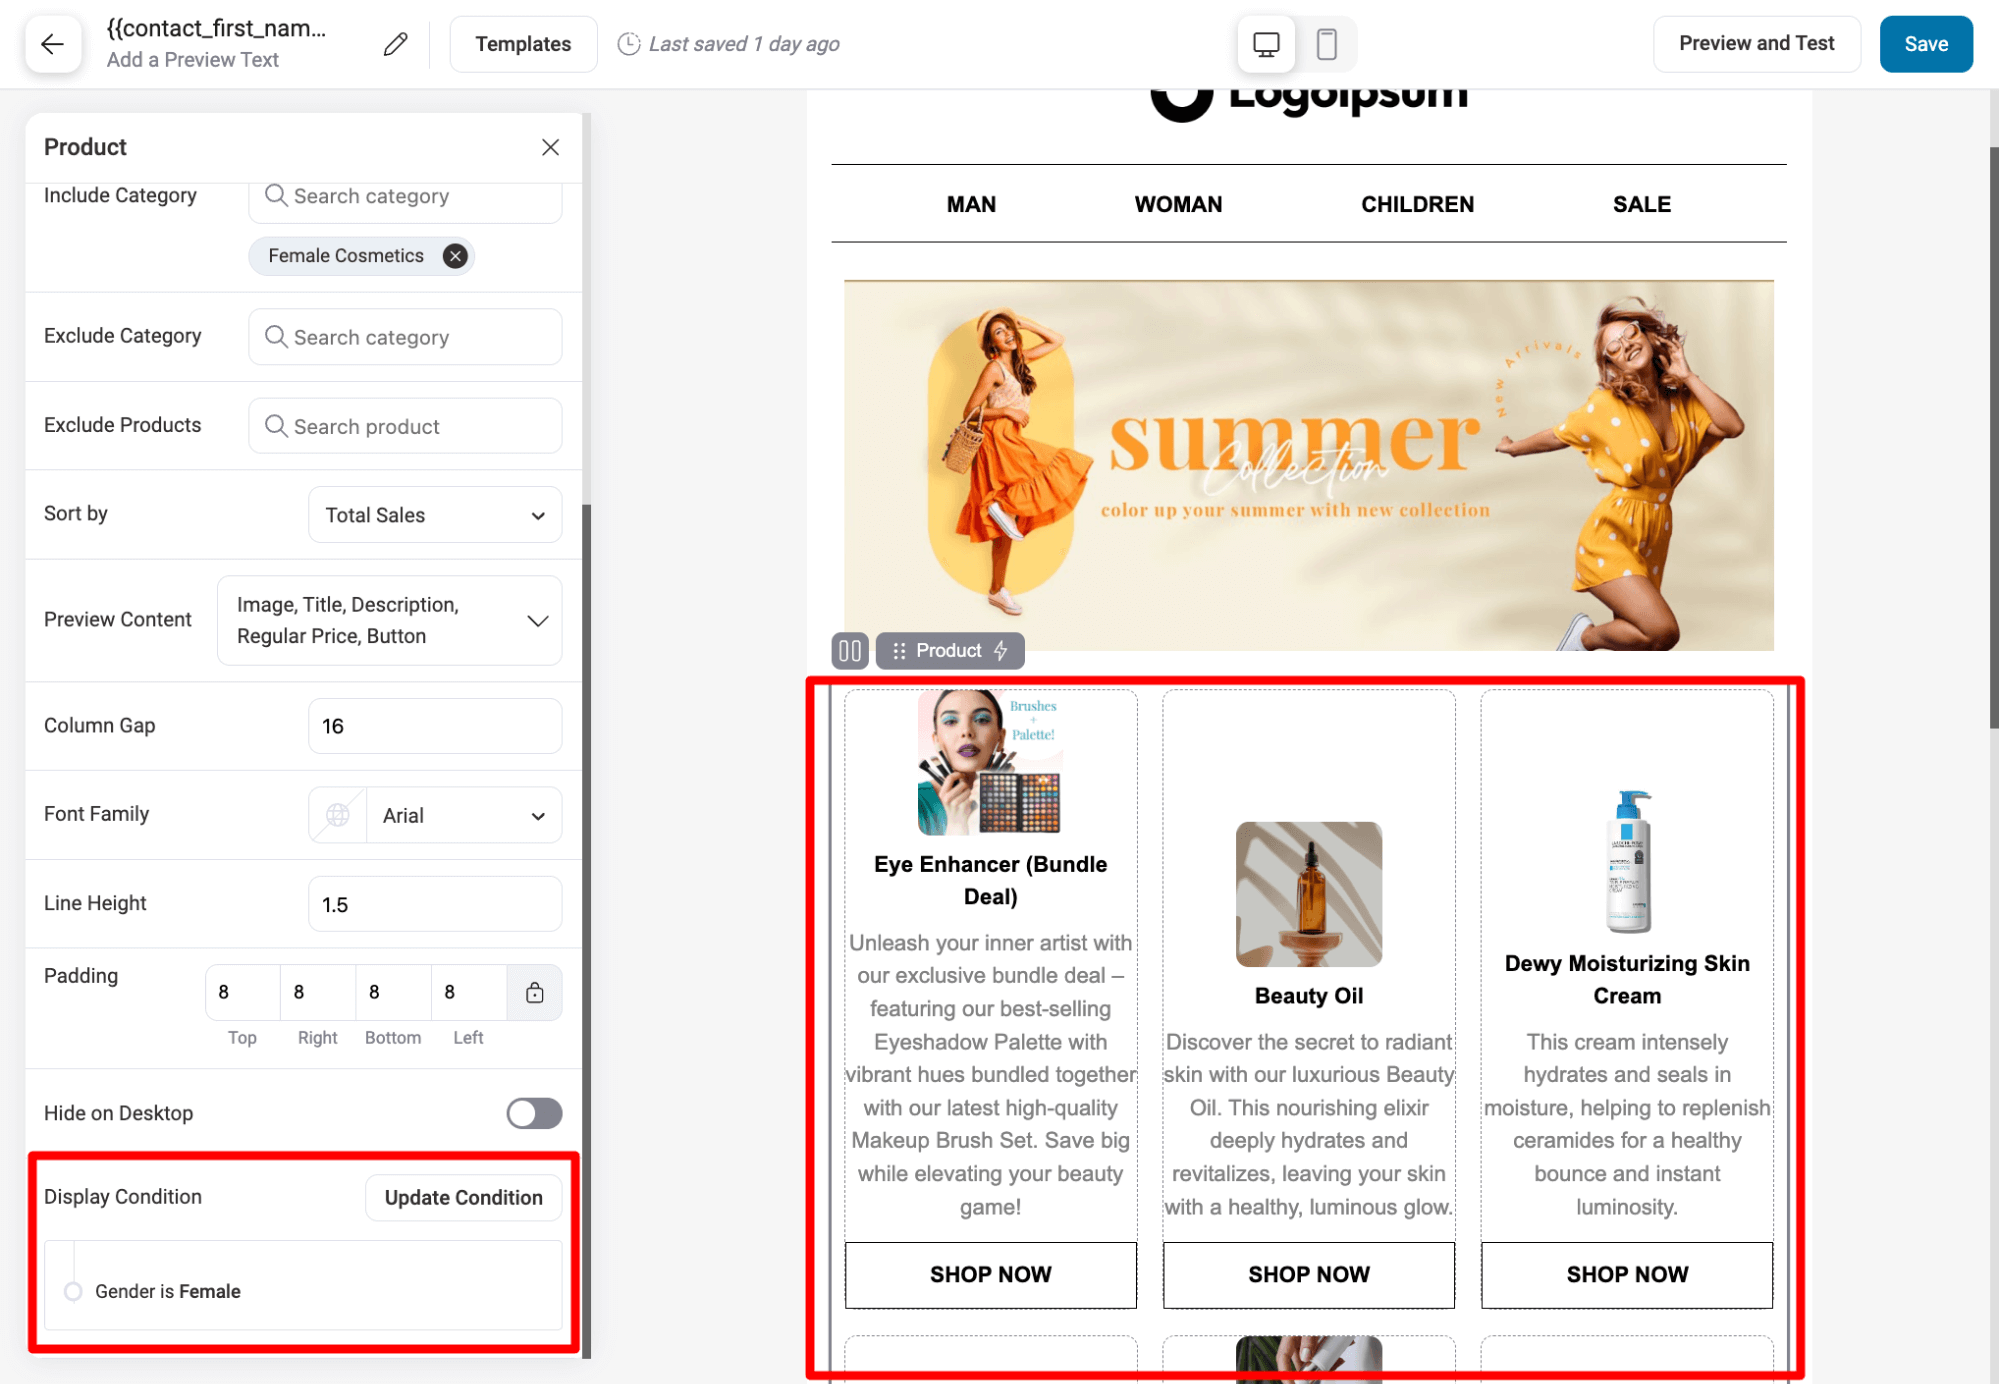1999x1385 pixels.
Task: Expand the Sort by Total Sales dropdown
Action: (x=433, y=515)
